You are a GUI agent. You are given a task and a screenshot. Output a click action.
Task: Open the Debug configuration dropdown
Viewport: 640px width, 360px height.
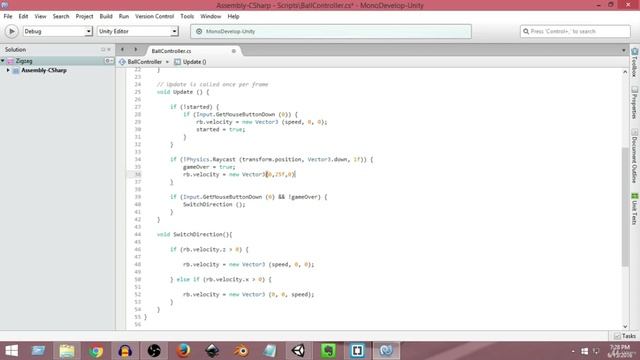coord(58,31)
